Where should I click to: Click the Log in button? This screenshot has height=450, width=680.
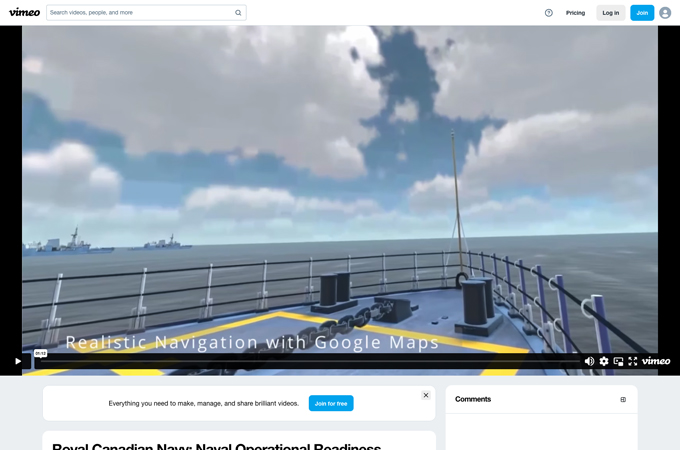click(611, 13)
